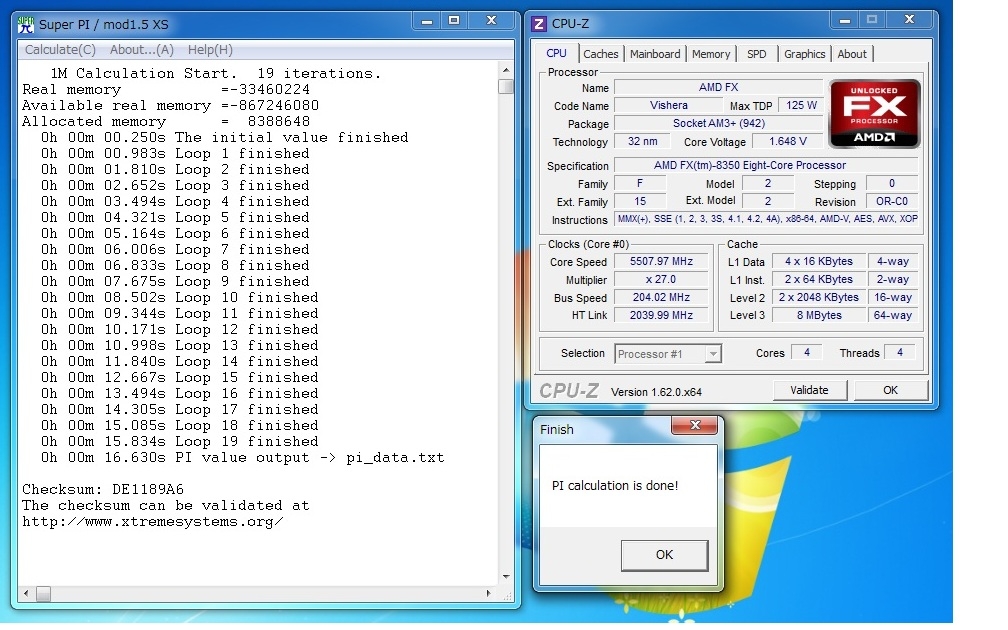Switch to the Caches tab
The height and width of the screenshot is (630, 1008).
click(x=601, y=54)
